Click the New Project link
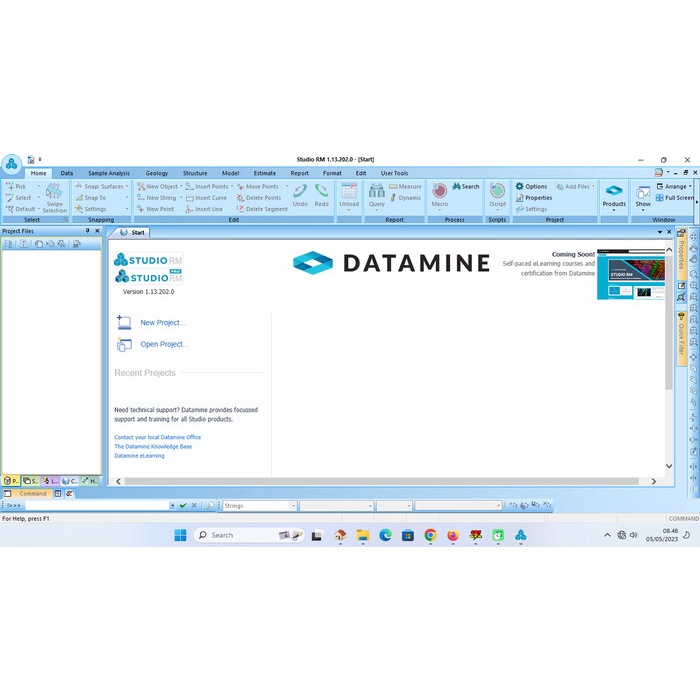This screenshot has width=700, height=700. coord(162,322)
